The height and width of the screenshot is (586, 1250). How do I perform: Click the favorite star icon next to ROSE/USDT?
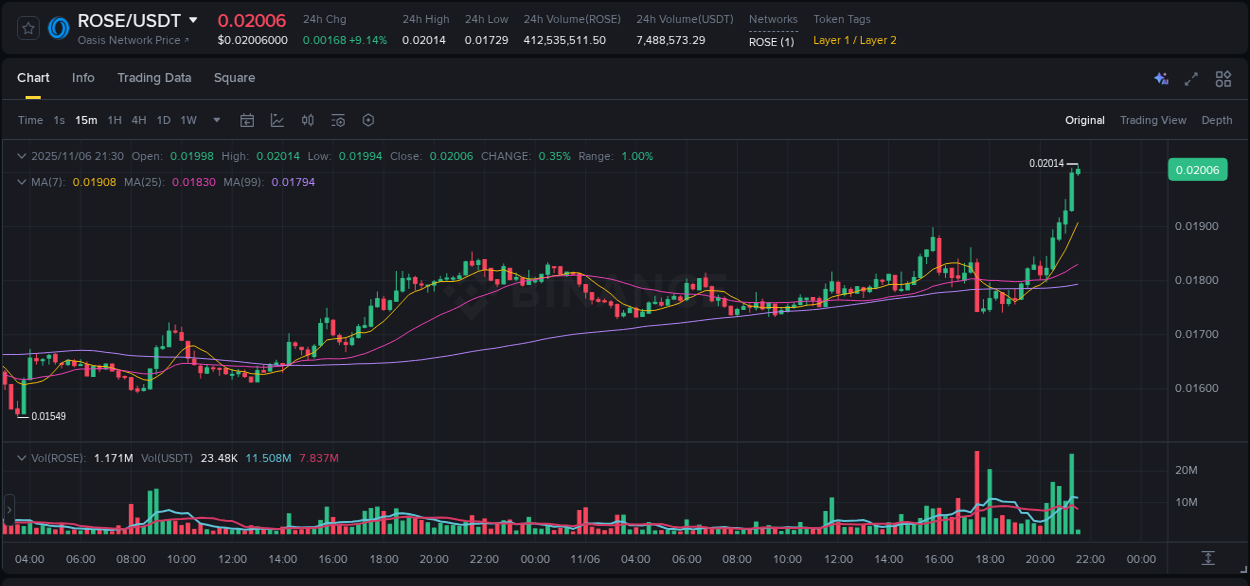point(27,27)
